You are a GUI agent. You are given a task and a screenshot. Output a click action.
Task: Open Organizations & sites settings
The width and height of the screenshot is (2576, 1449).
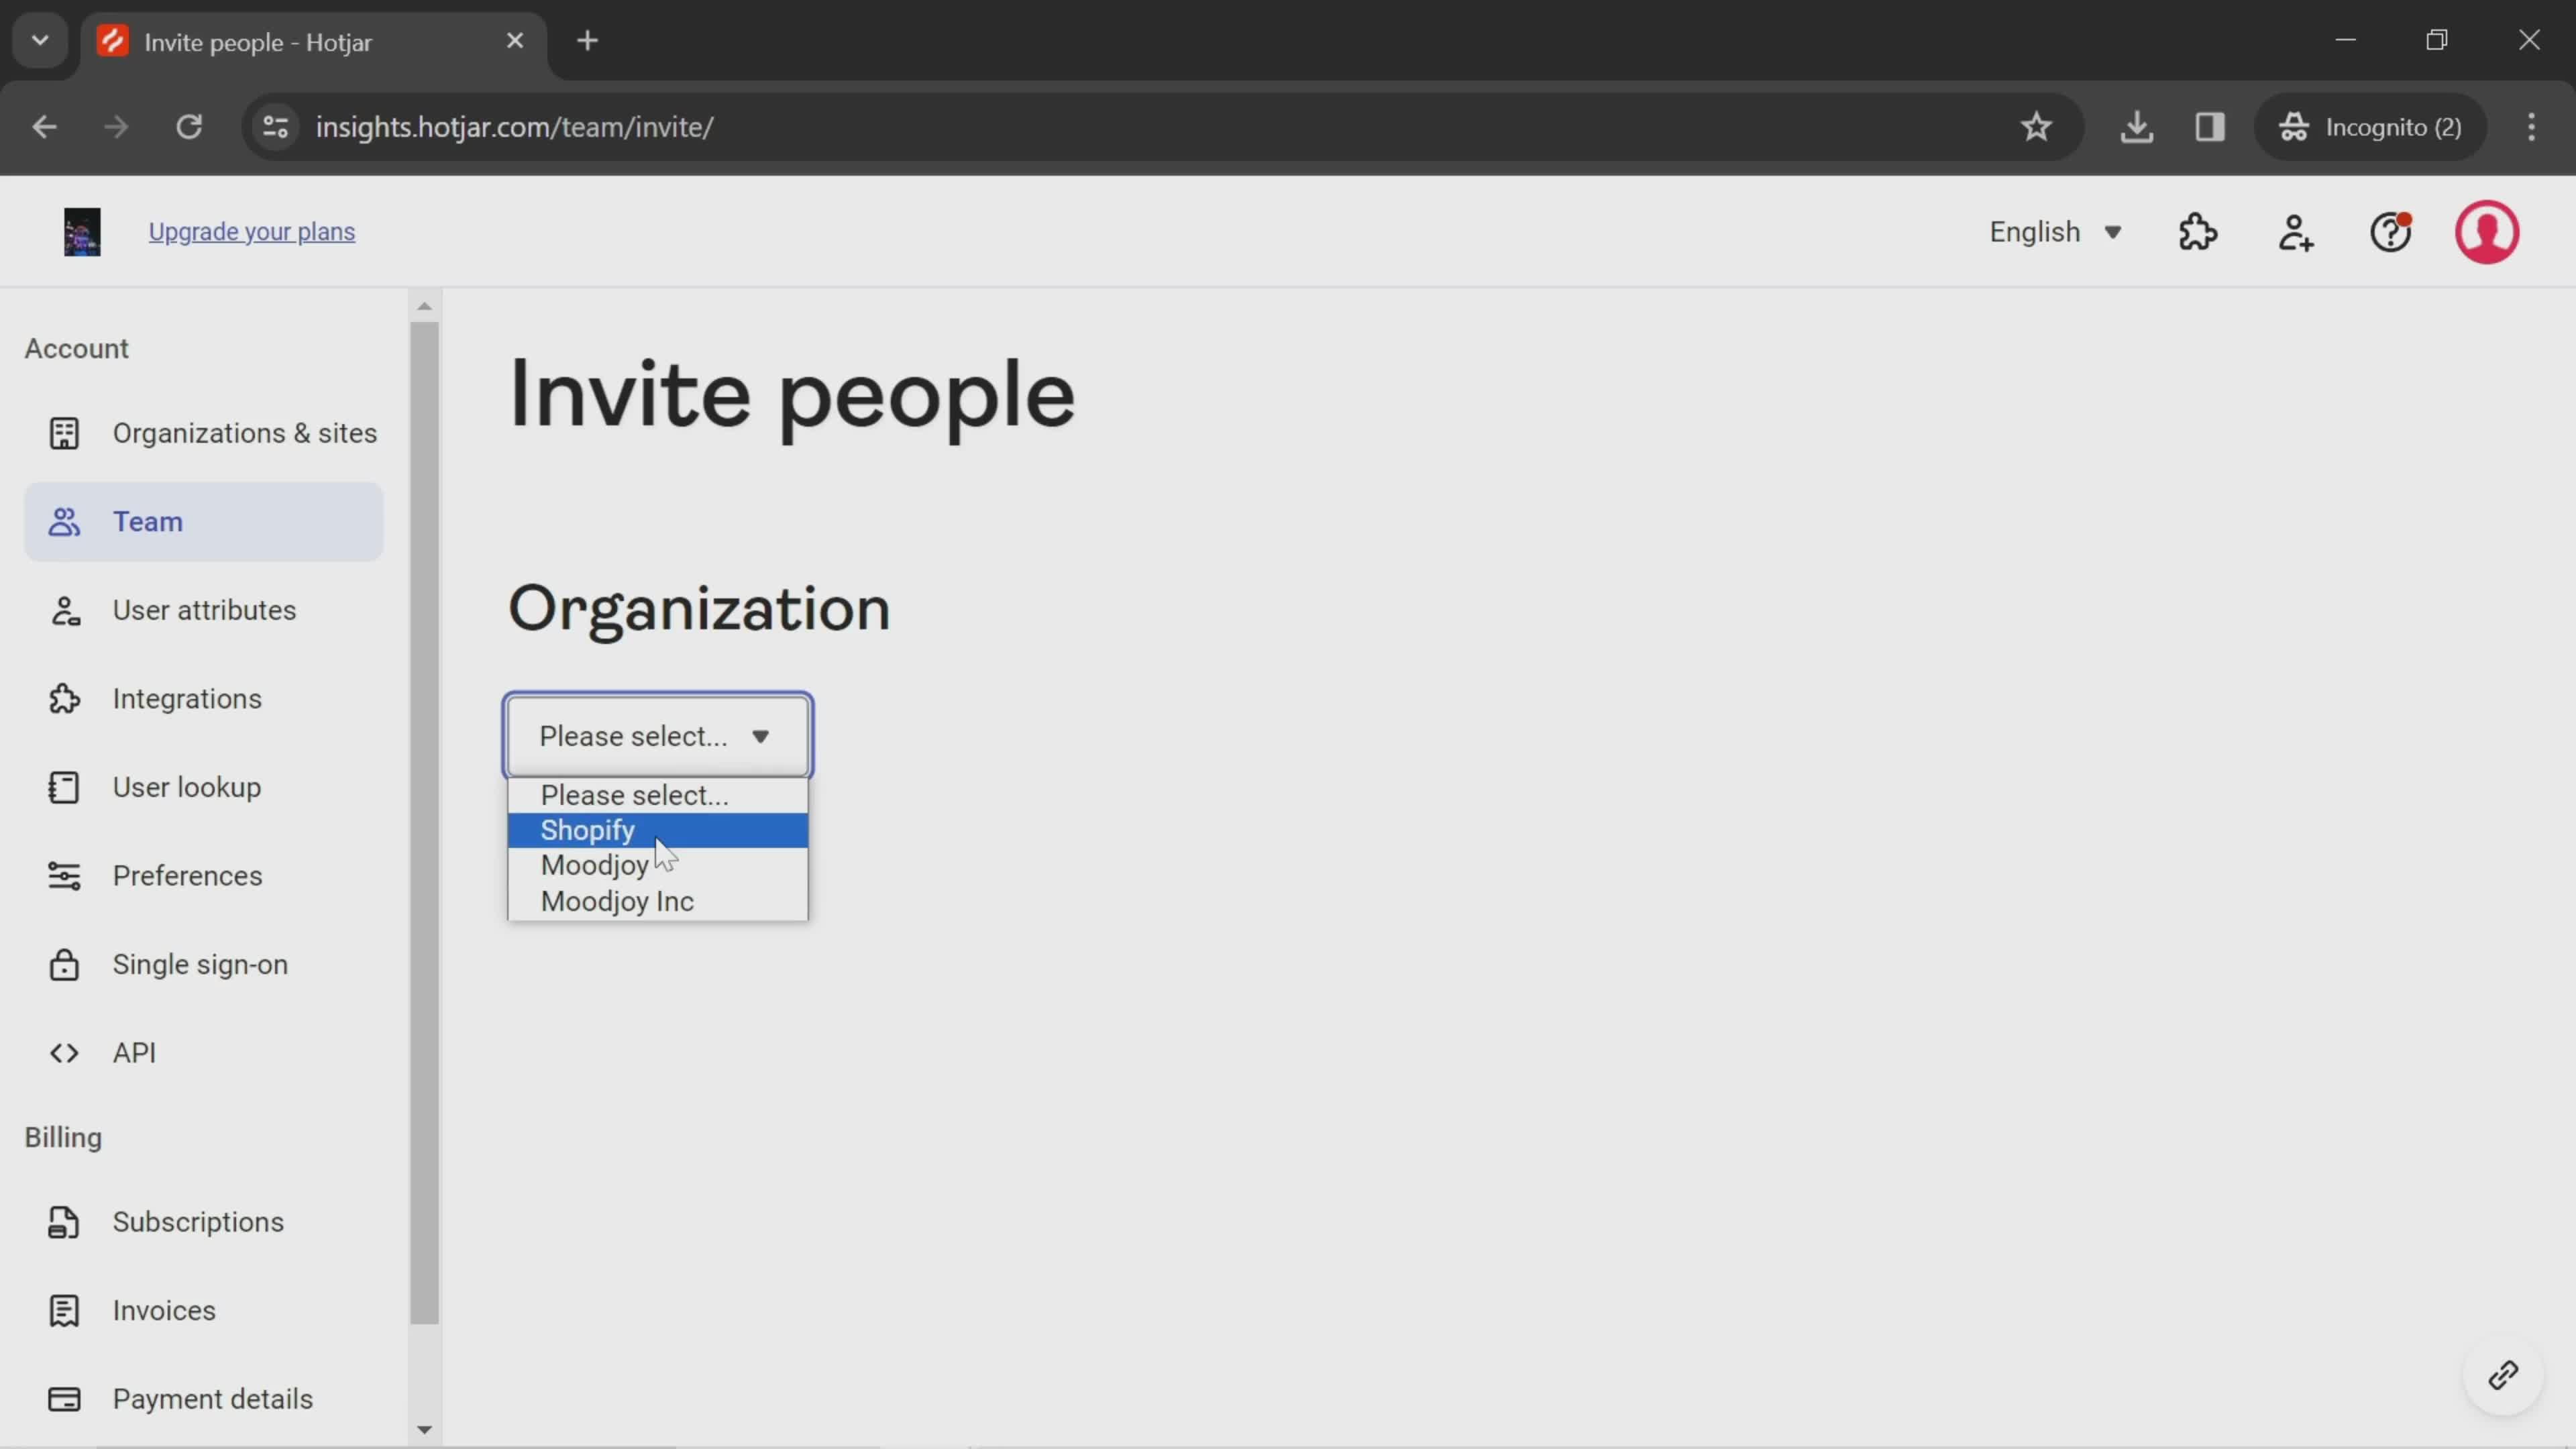click(x=244, y=433)
